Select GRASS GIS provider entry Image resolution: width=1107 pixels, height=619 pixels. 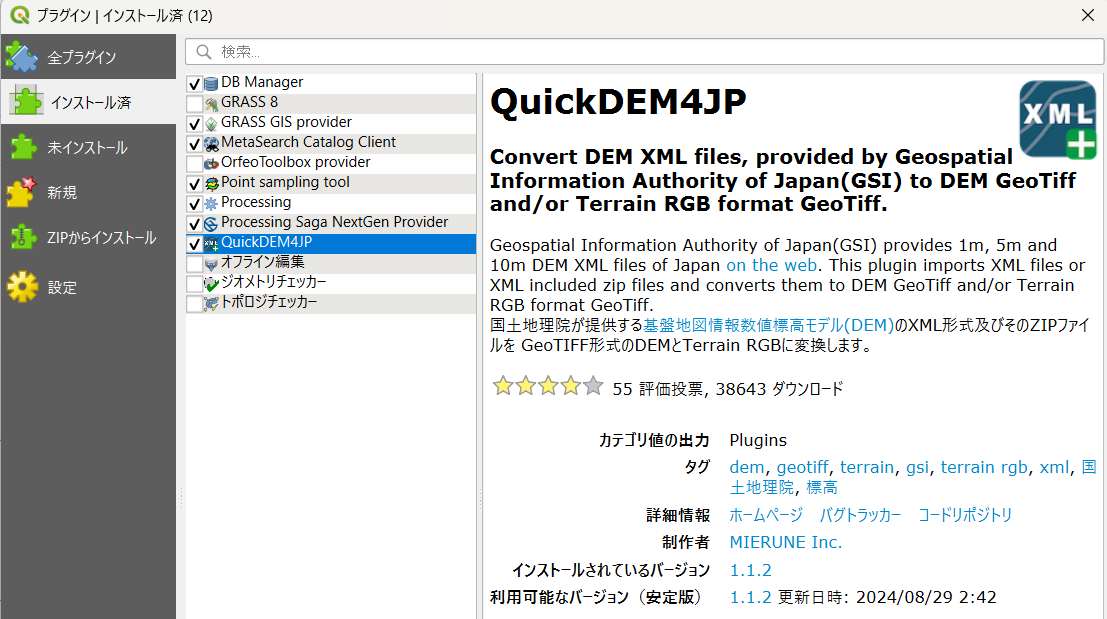[286, 121]
